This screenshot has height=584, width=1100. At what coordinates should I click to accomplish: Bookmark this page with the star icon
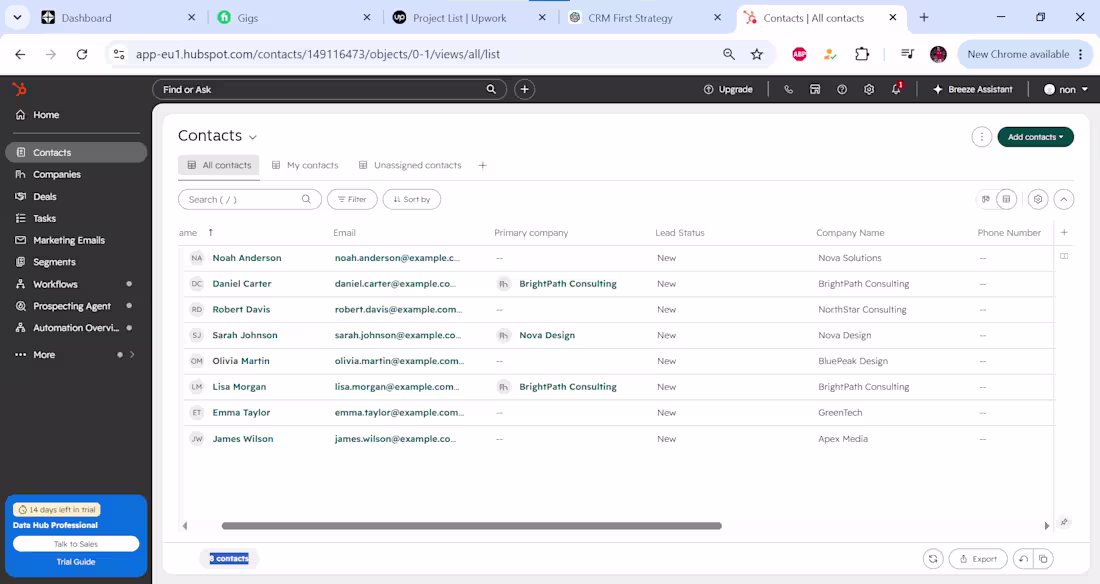(x=757, y=54)
